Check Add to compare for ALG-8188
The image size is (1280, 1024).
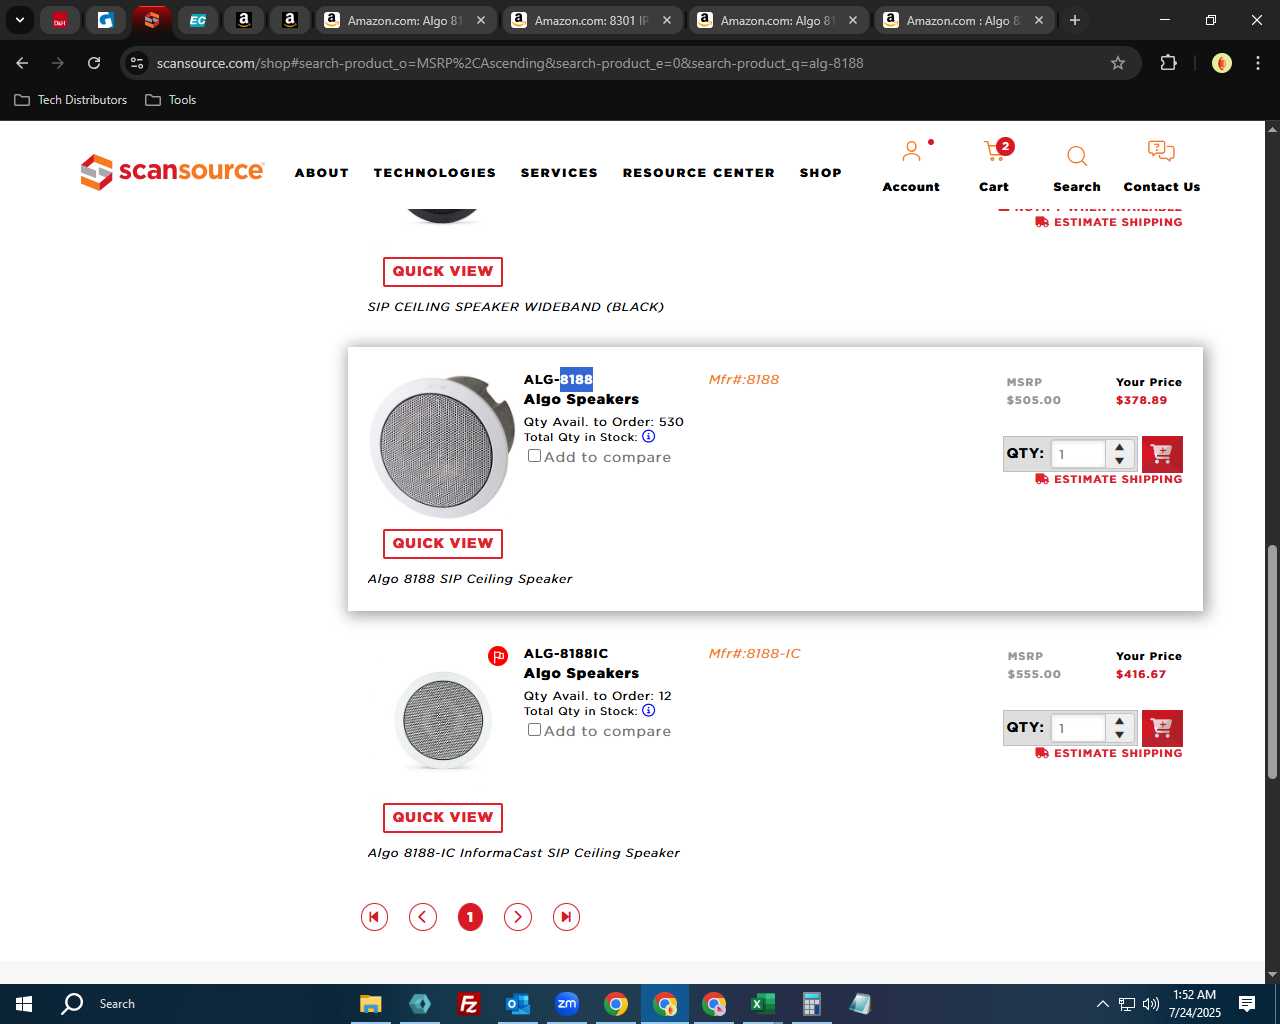[534, 456]
